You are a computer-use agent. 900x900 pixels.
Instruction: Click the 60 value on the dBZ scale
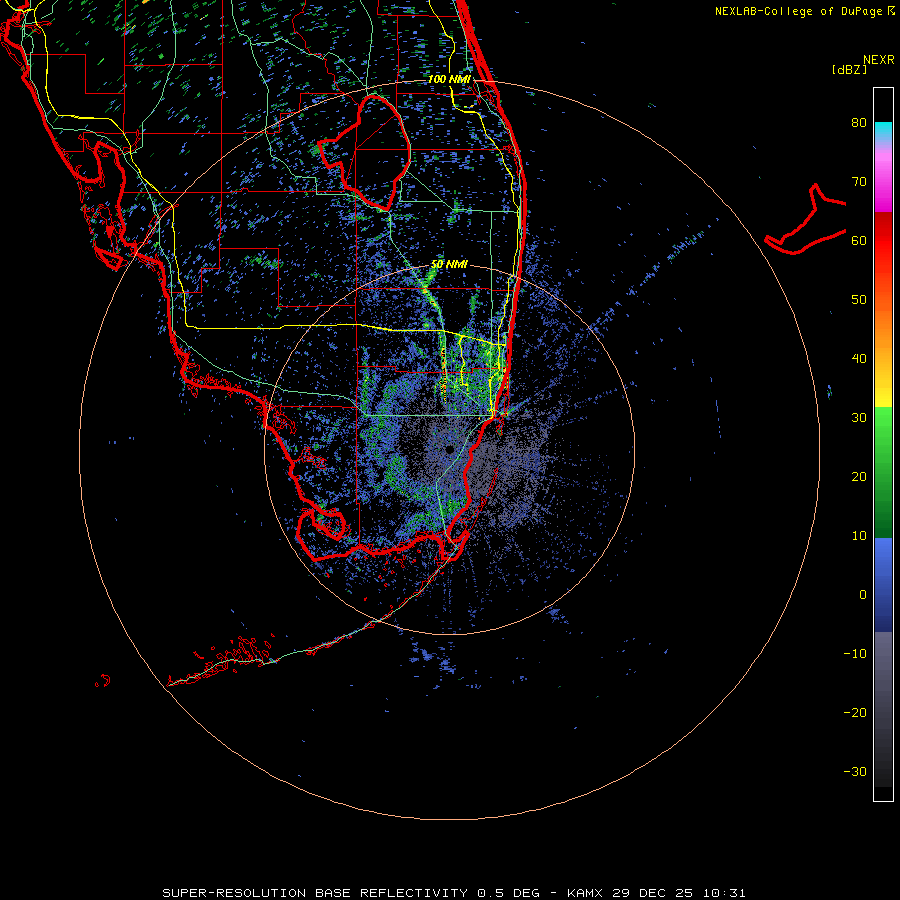[x=859, y=241]
